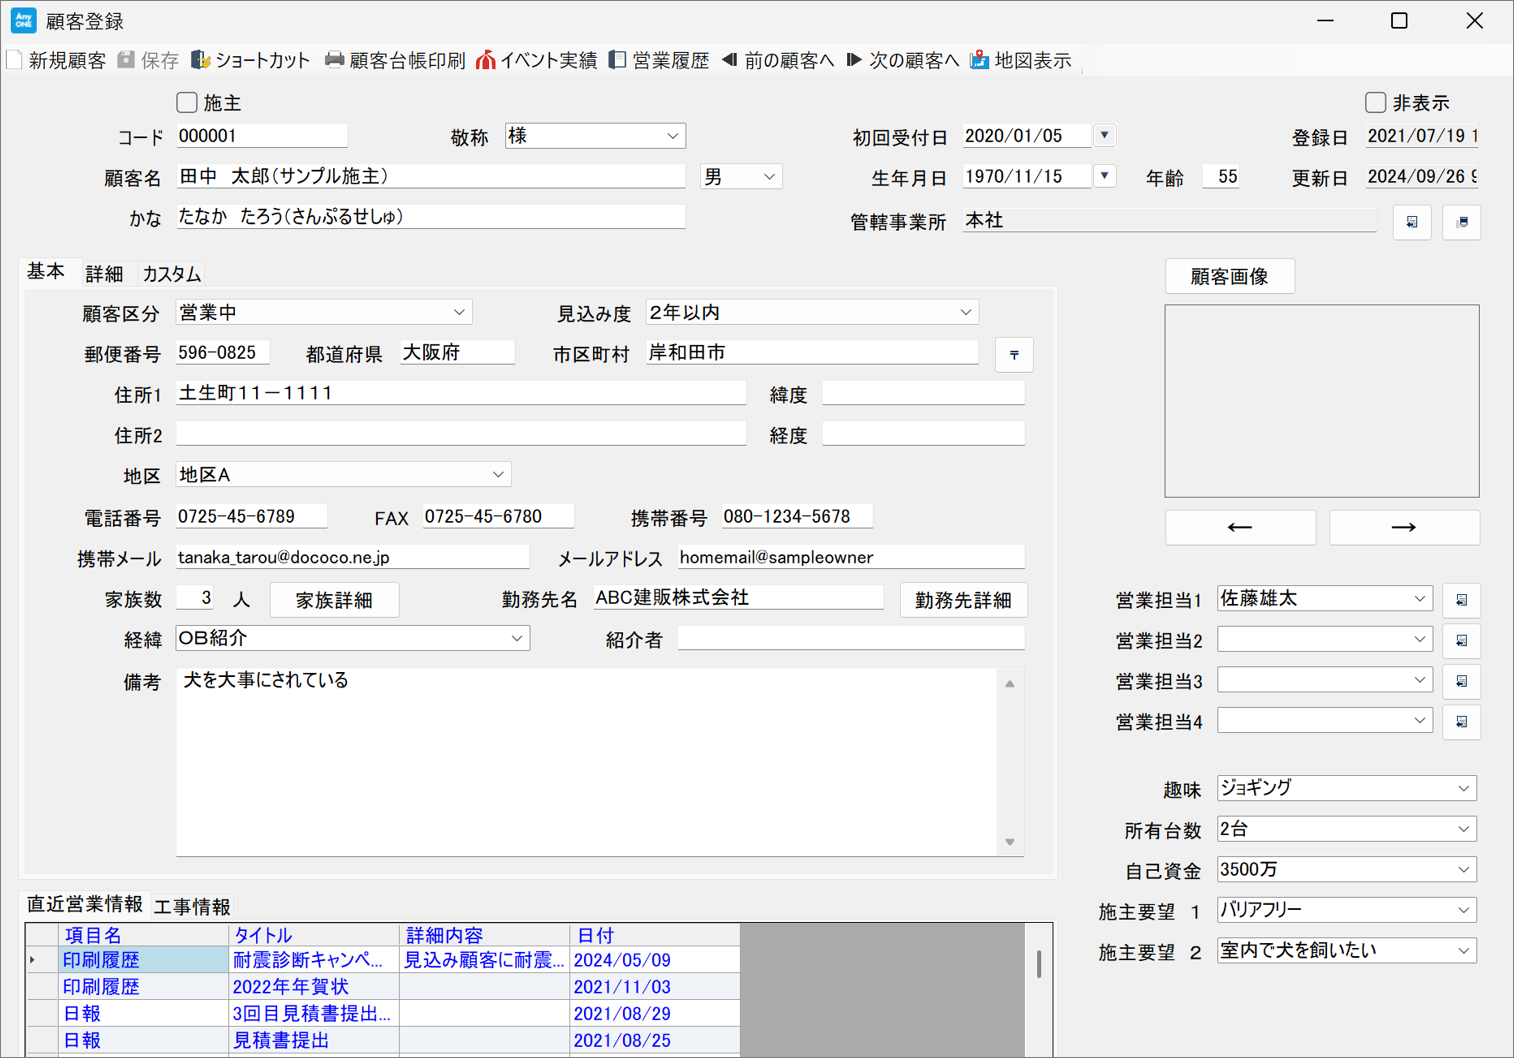Viewport: 1514px width, 1058px height.
Task: Toggle the 施主 checkbox
Action: click(x=187, y=103)
